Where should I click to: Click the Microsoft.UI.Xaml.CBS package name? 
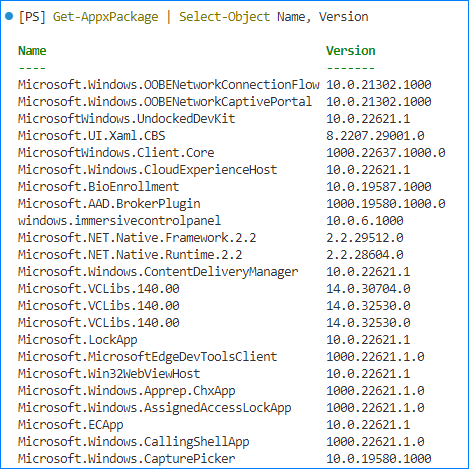pos(92,136)
